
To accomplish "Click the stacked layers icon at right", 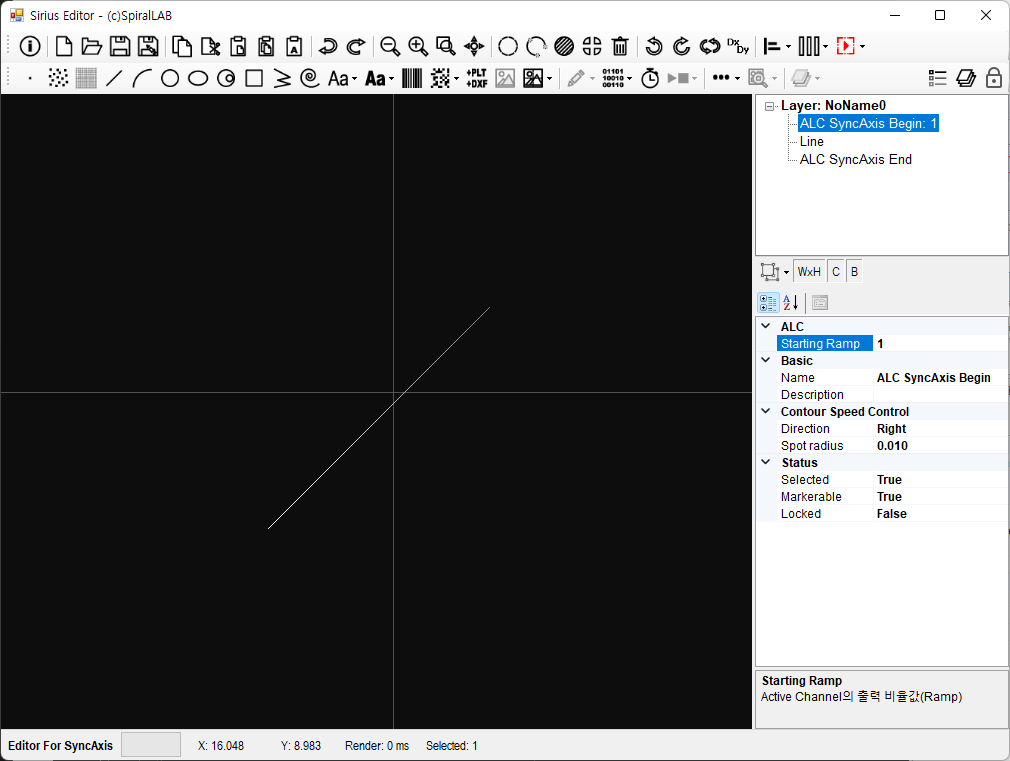I will pyautogui.click(x=966, y=79).
